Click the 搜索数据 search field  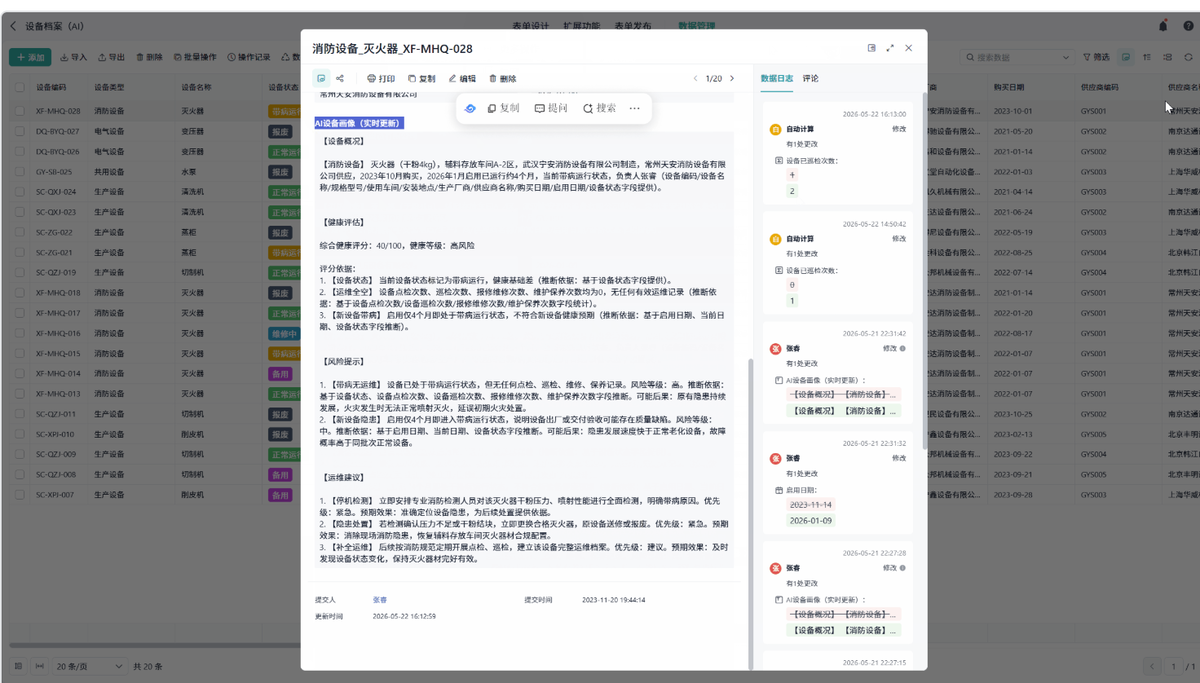click(1017, 58)
